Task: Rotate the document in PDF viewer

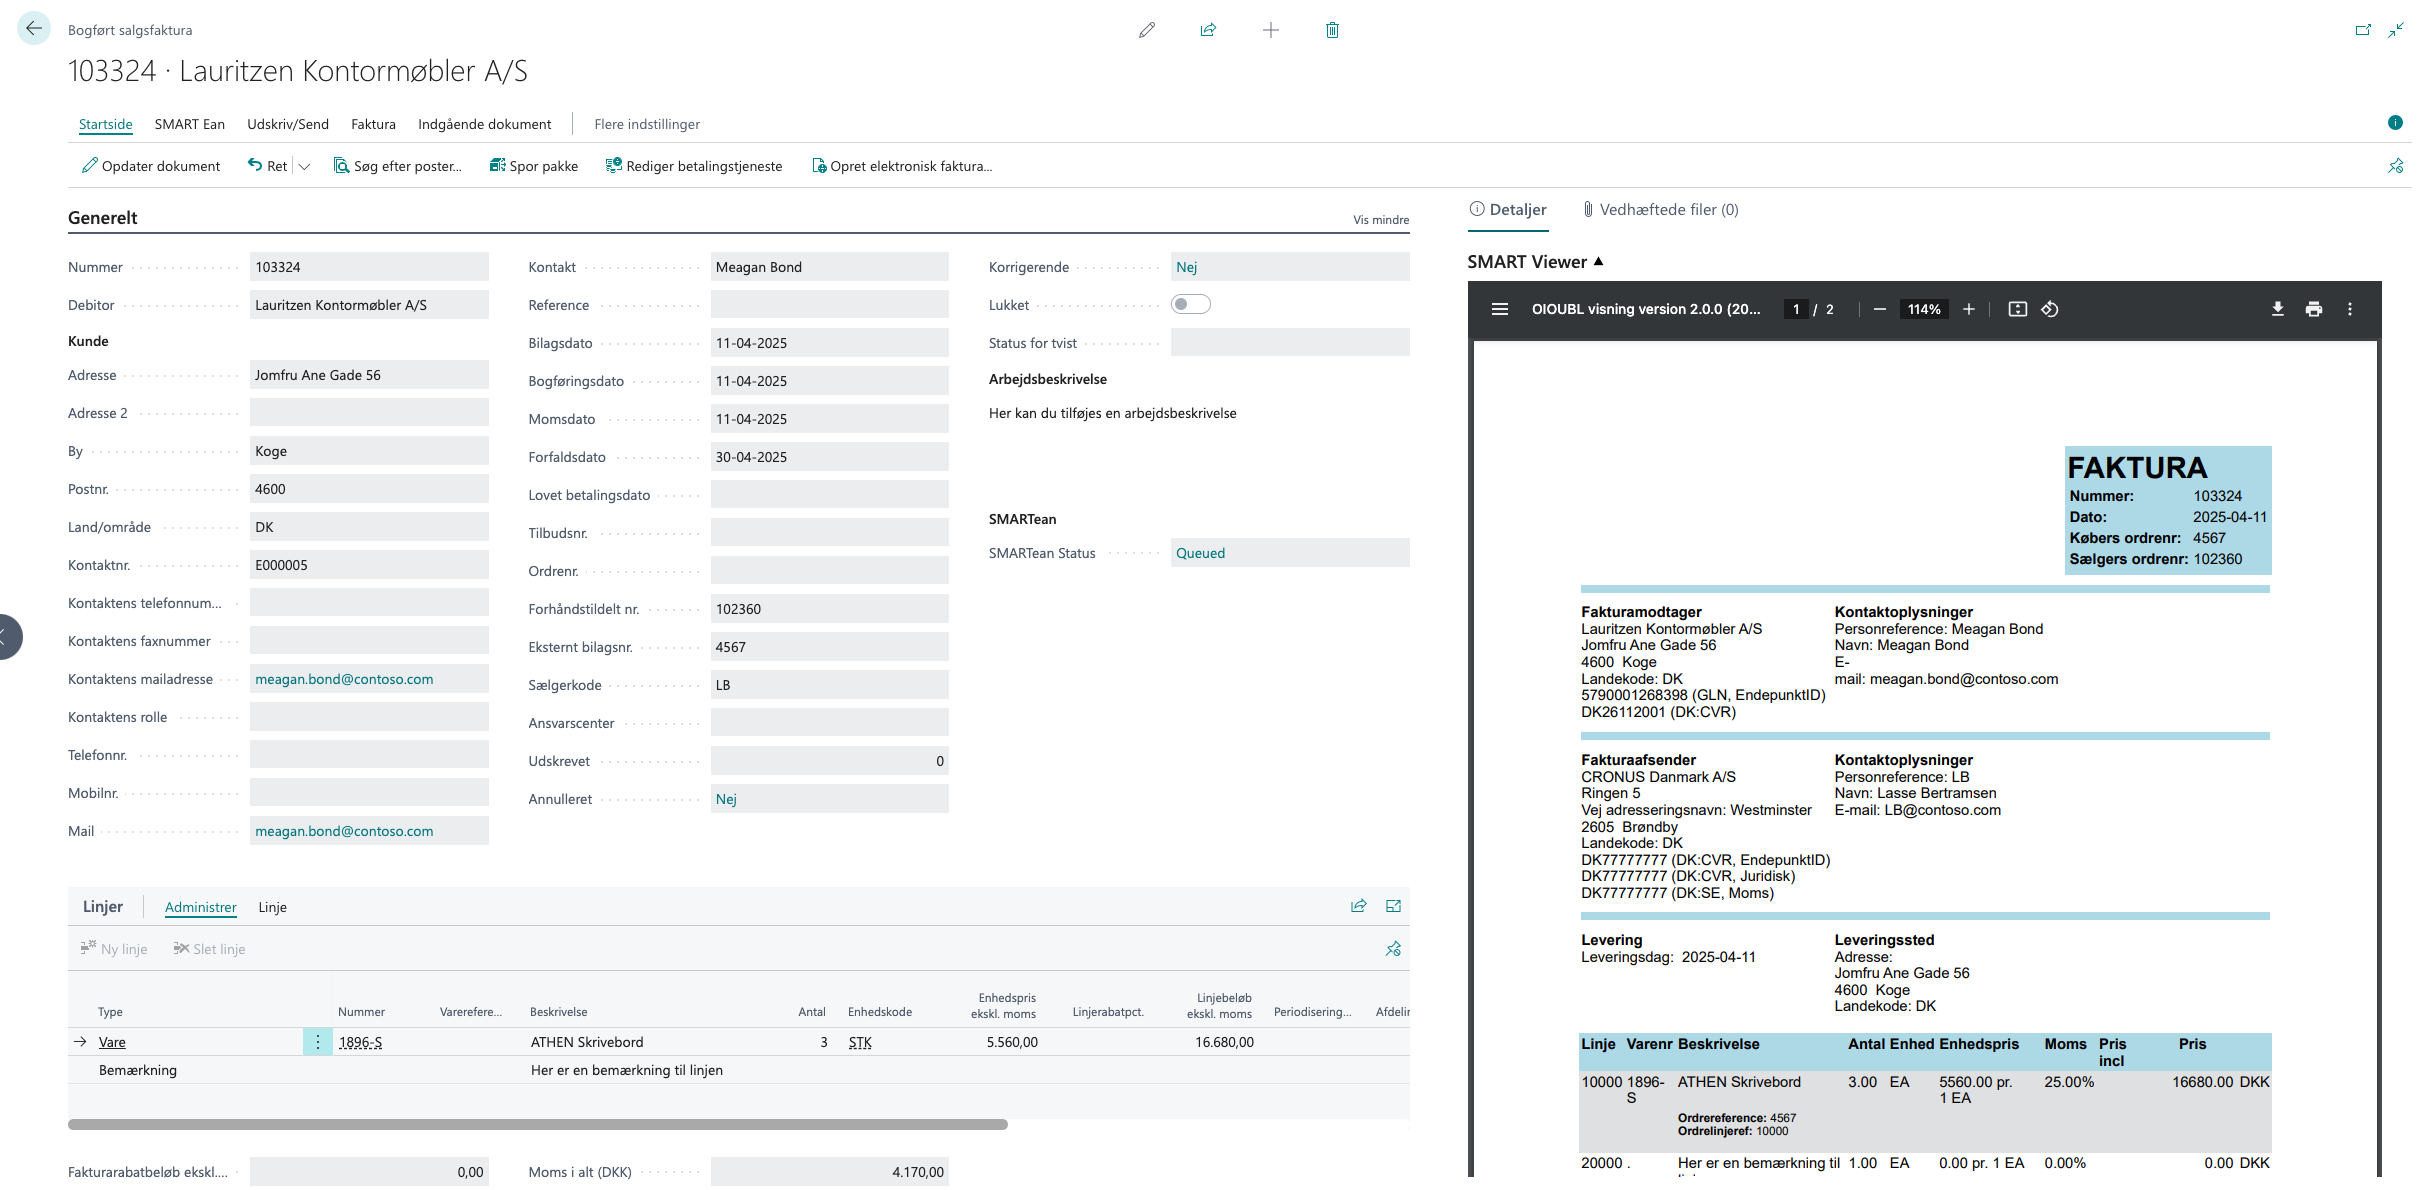Action: pos(2050,309)
